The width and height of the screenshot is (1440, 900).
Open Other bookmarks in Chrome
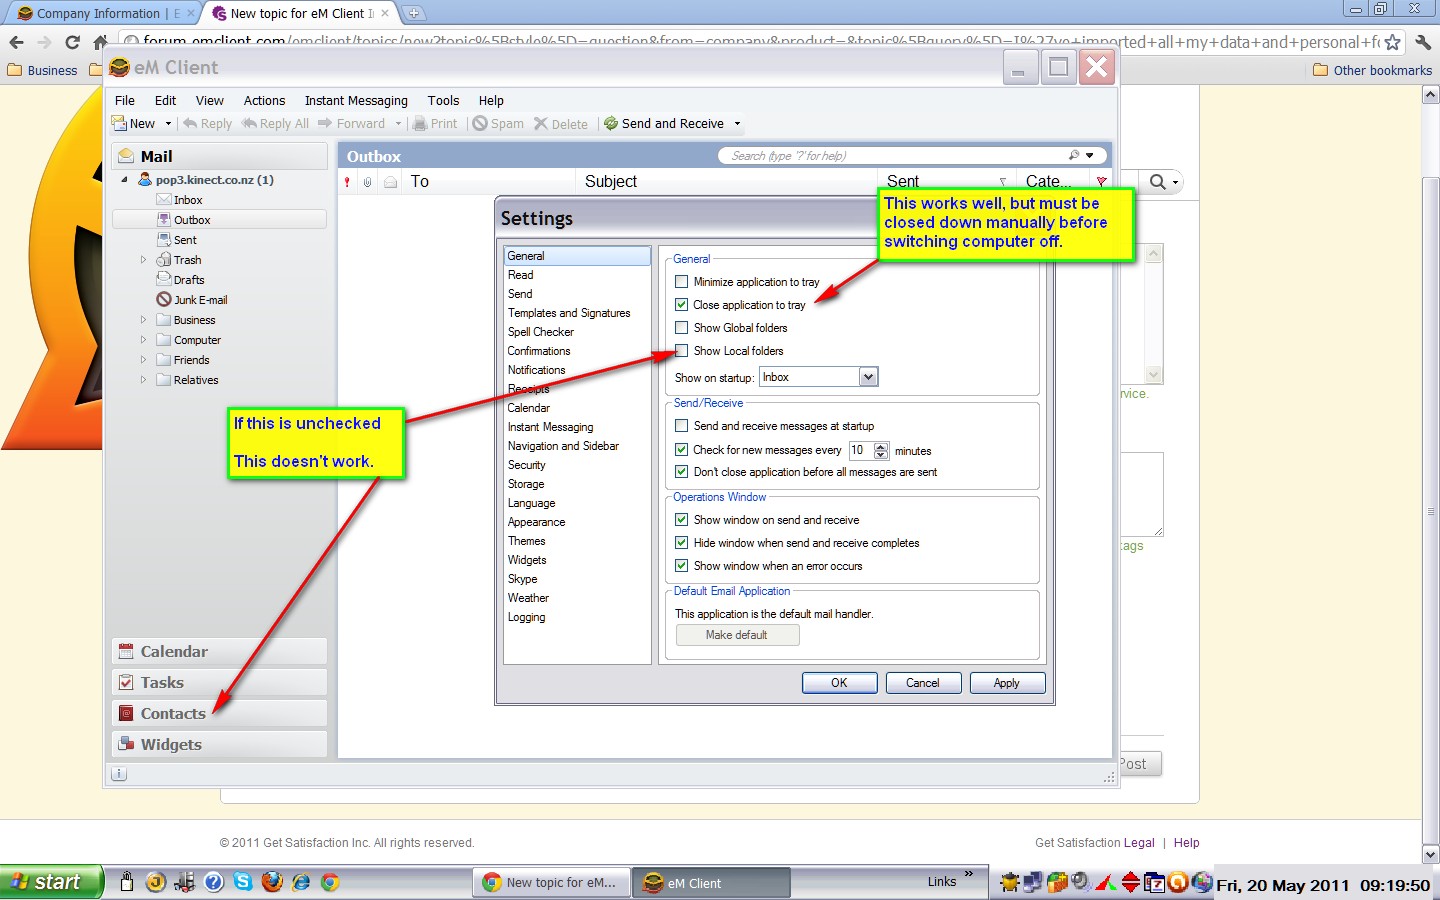(x=1372, y=70)
